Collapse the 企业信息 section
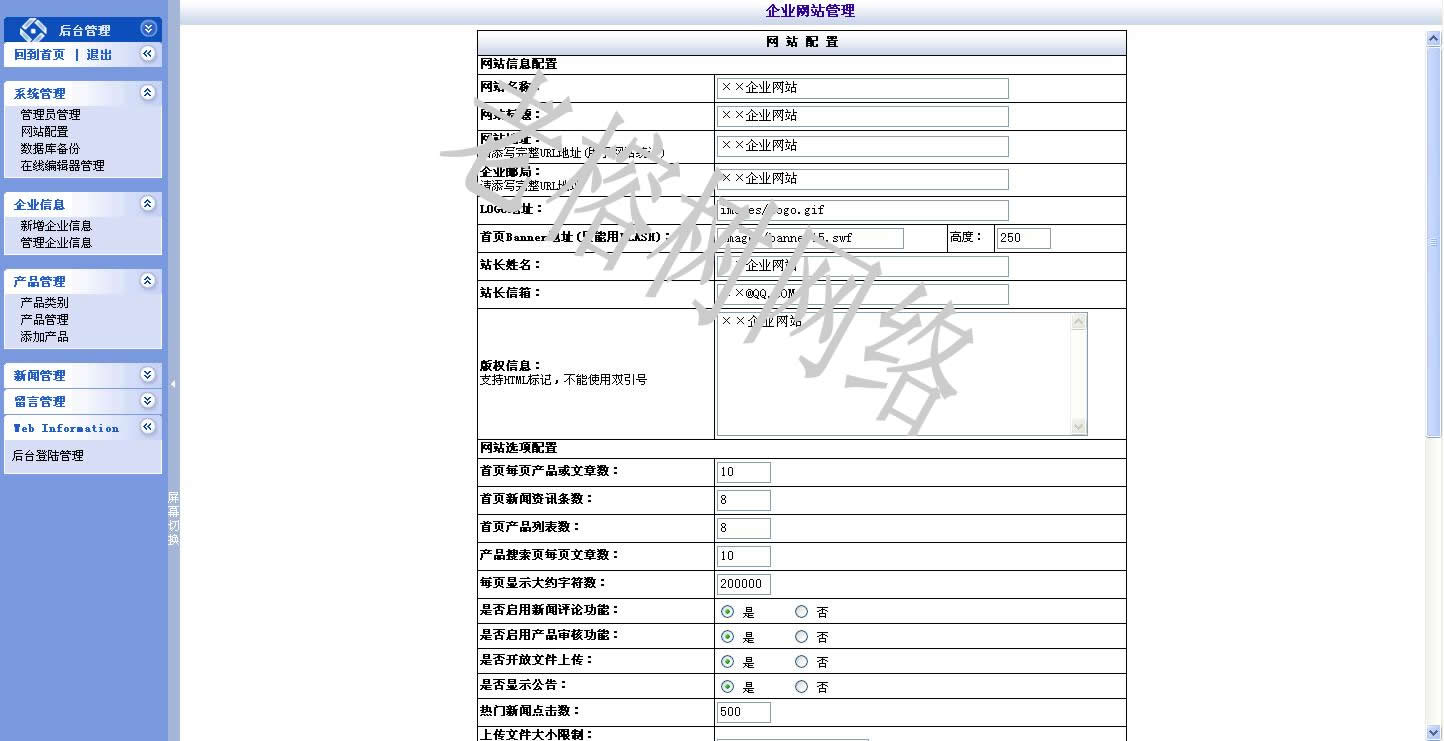 (x=148, y=204)
